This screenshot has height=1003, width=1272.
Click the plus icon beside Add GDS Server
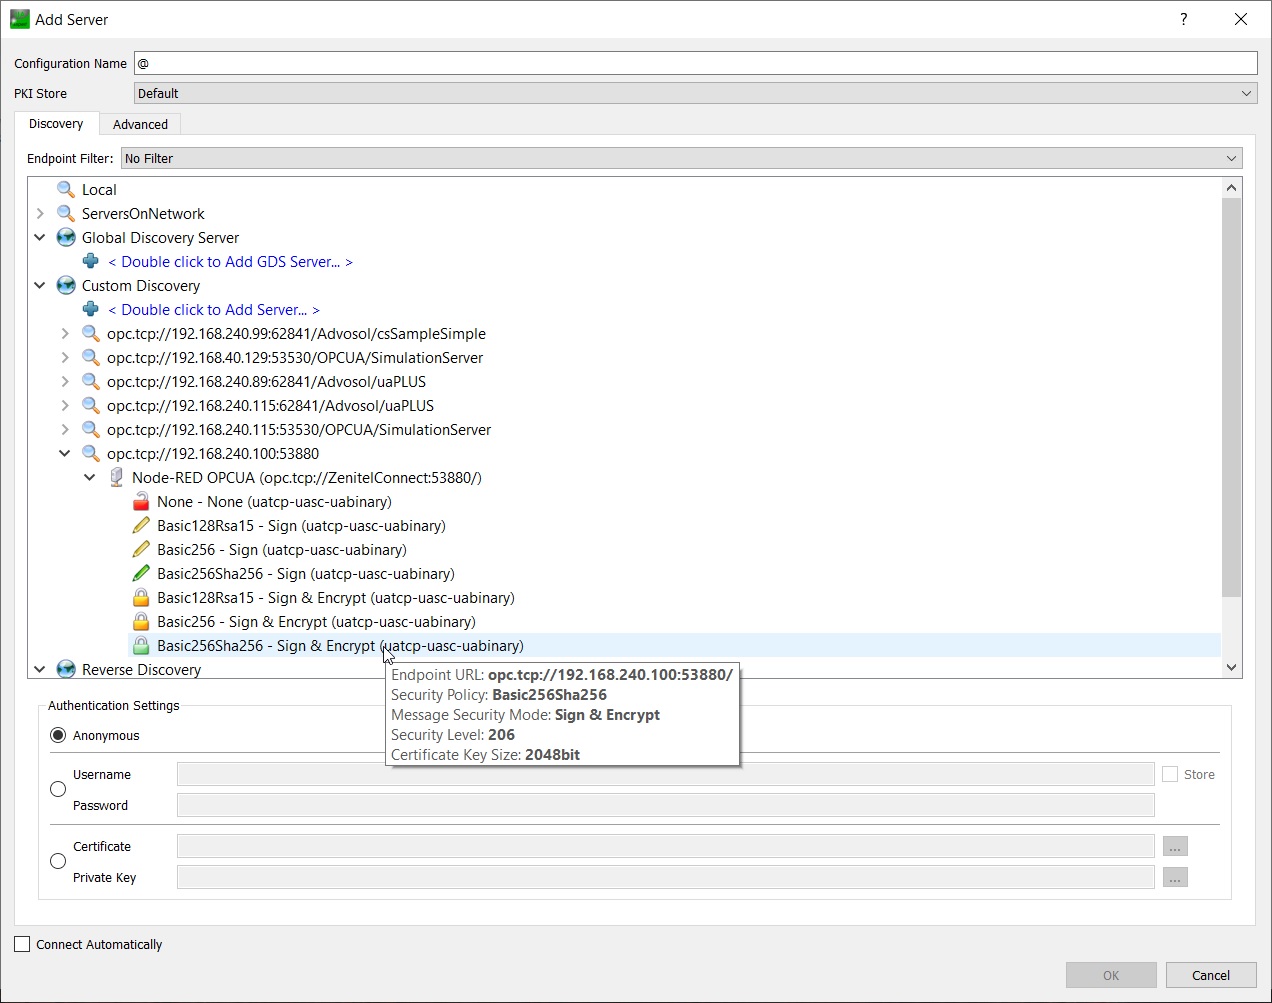click(x=91, y=262)
